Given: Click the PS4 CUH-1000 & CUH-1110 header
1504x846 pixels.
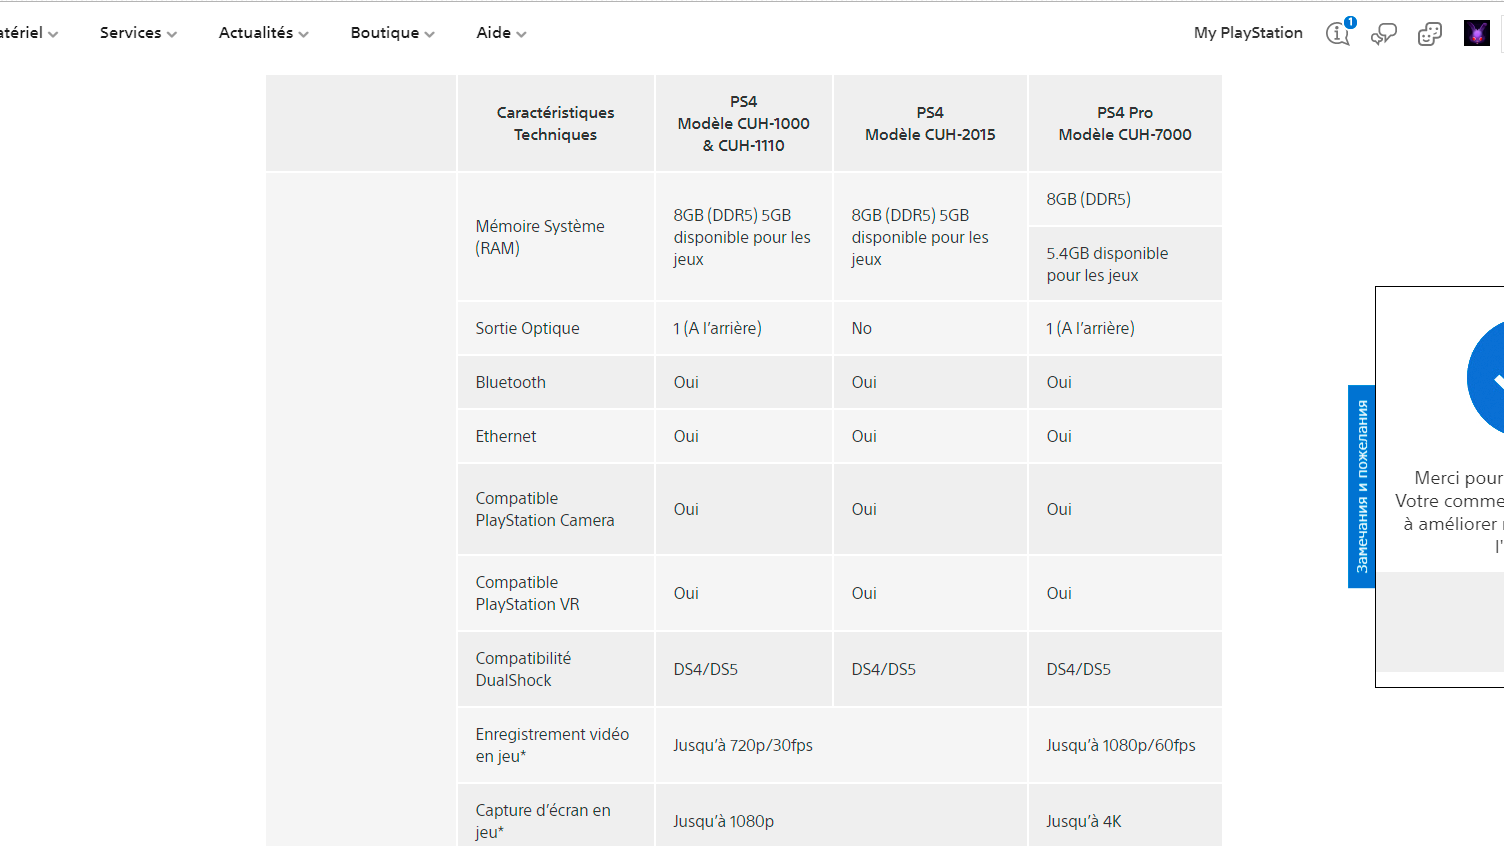Looking at the screenshot, I should 744,124.
